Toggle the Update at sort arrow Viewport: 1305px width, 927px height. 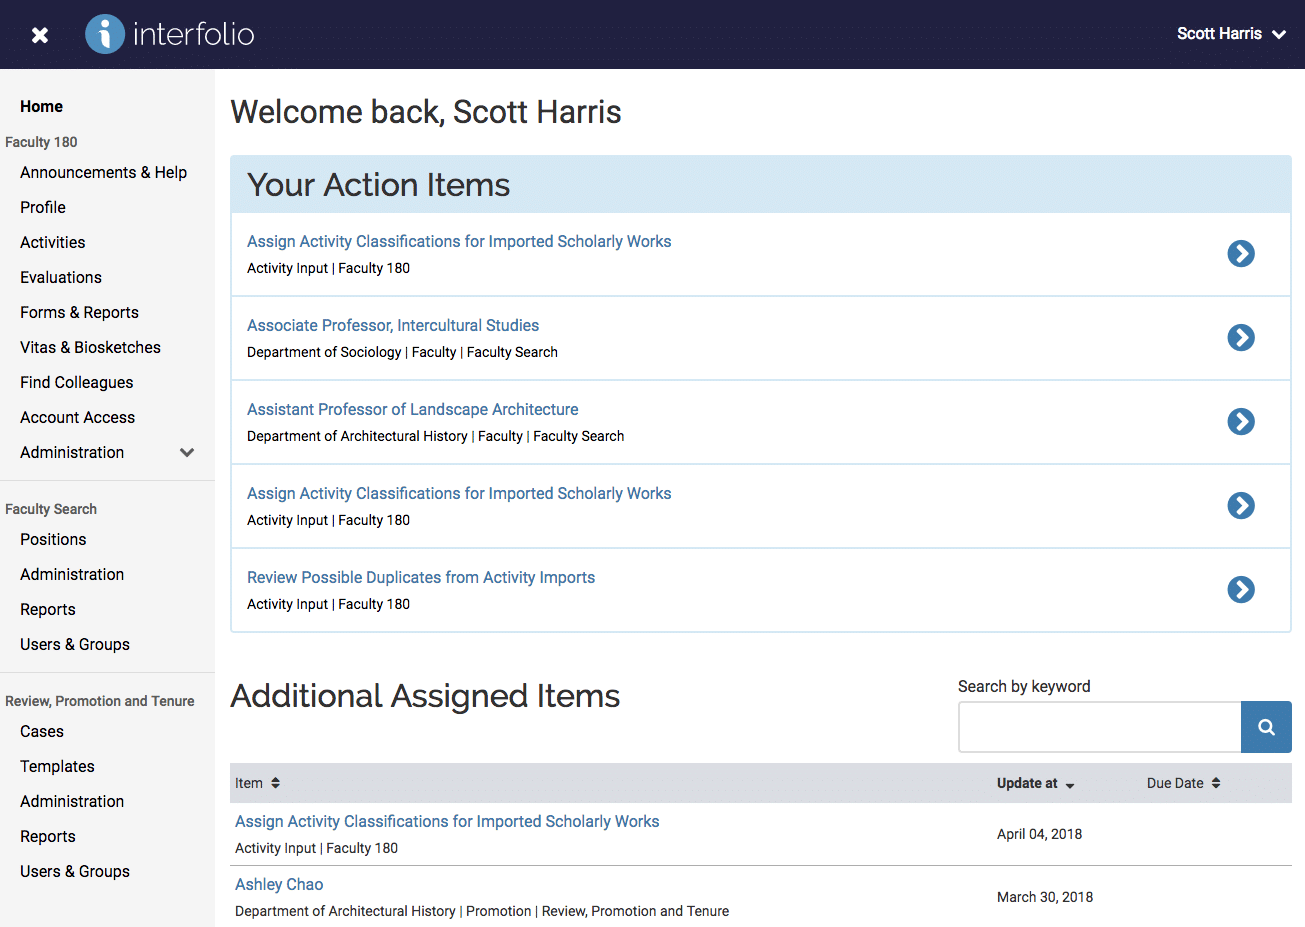pos(1070,785)
